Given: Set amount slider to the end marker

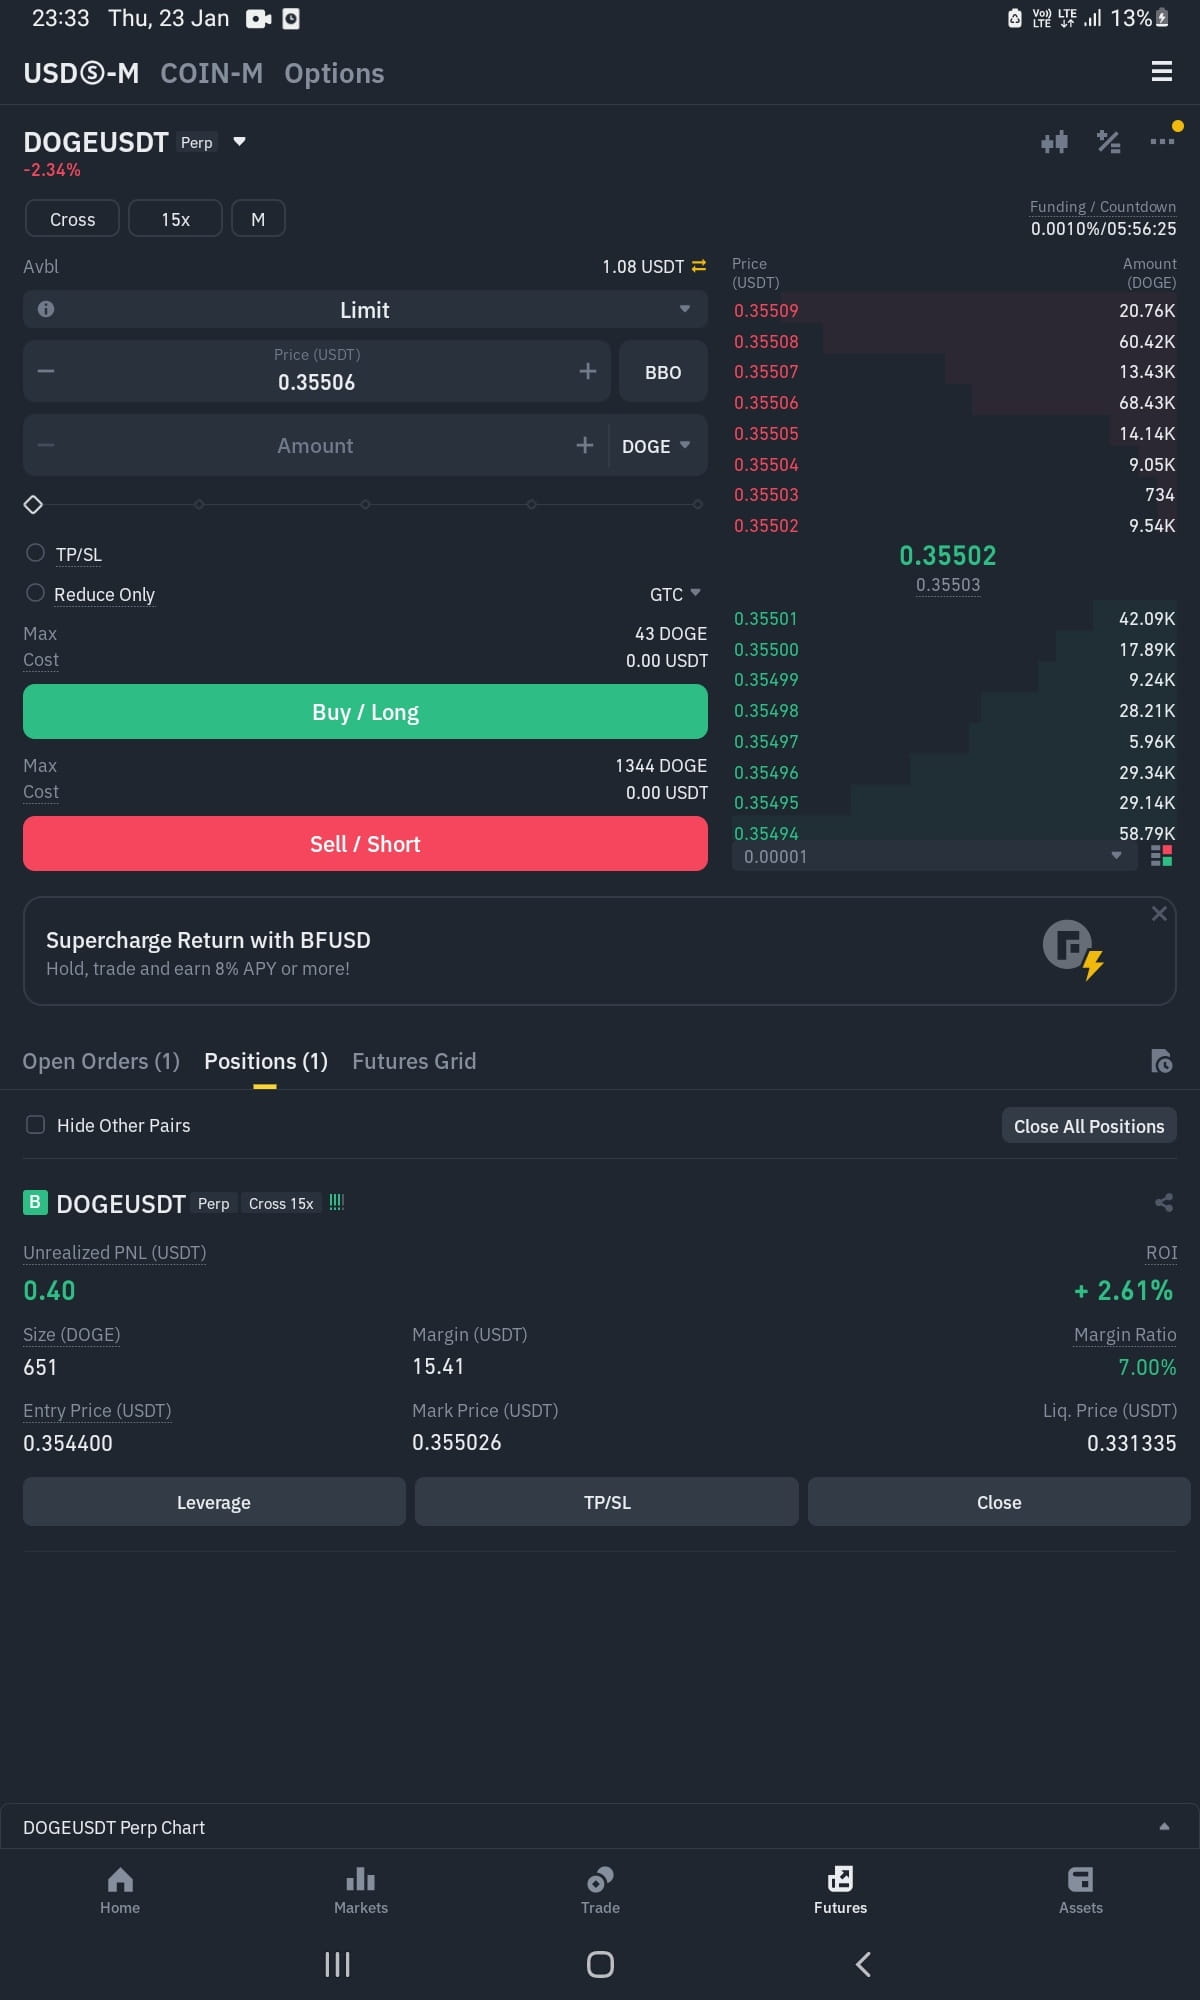Looking at the screenshot, I should (697, 504).
